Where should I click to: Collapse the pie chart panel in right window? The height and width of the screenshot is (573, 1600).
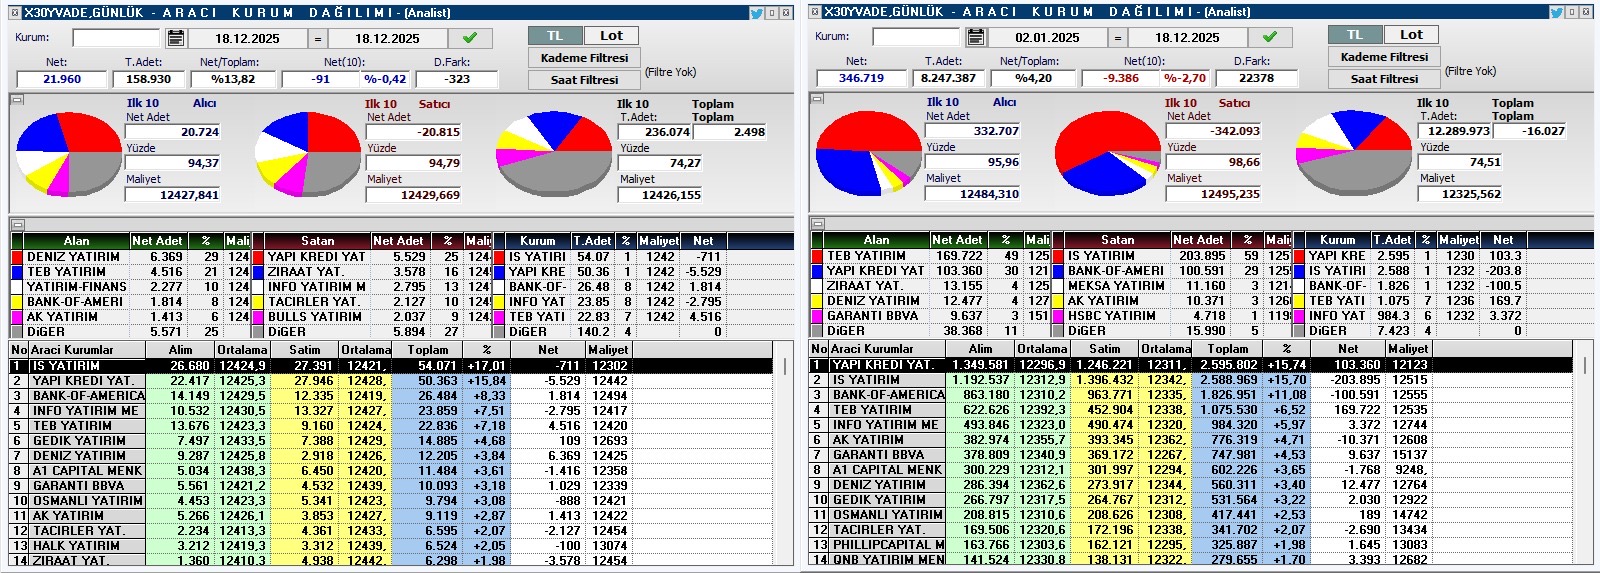[x=817, y=98]
